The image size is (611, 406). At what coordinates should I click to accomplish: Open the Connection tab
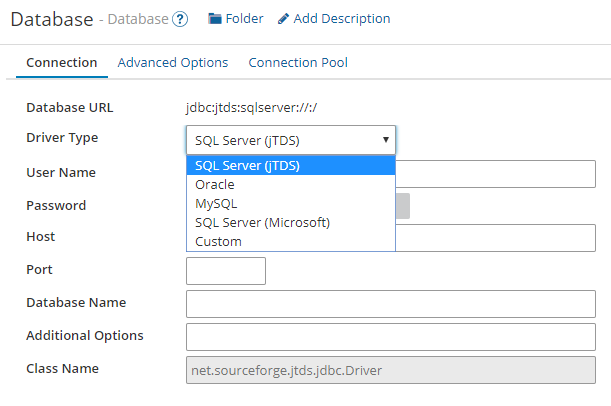tap(62, 62)
